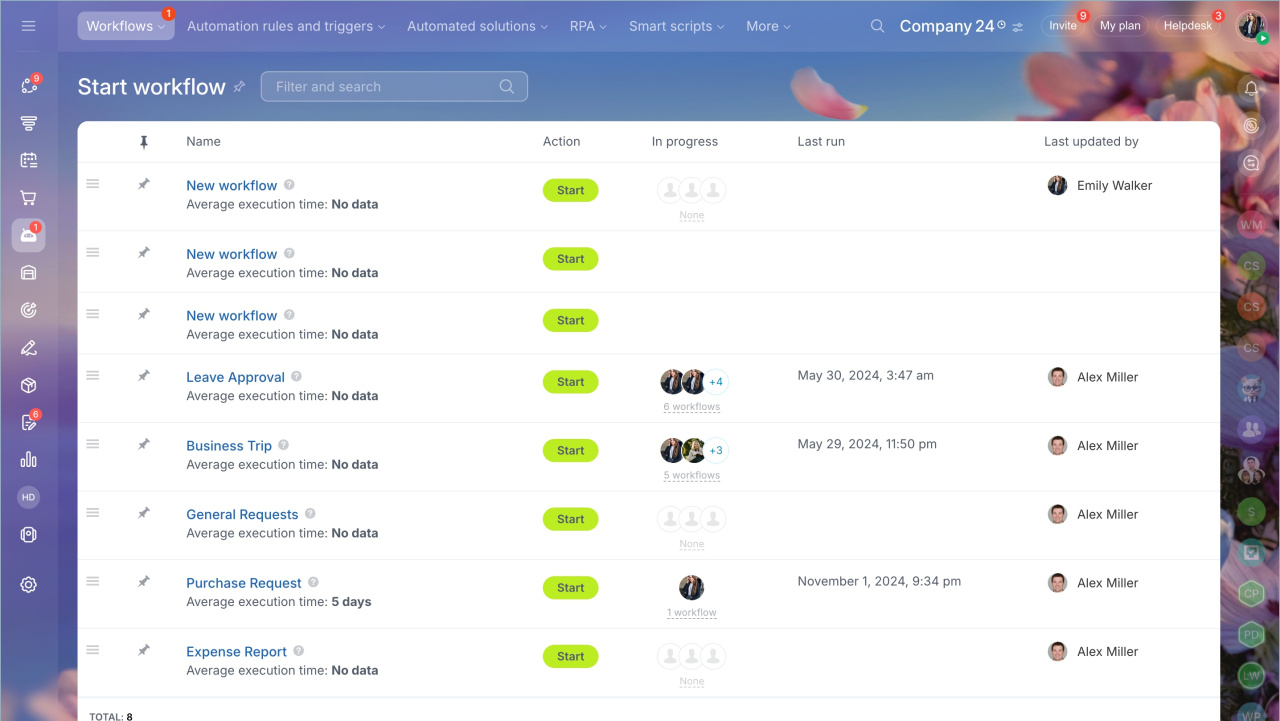Click the magnifier inside Filter and search

[x=507, y=86]
